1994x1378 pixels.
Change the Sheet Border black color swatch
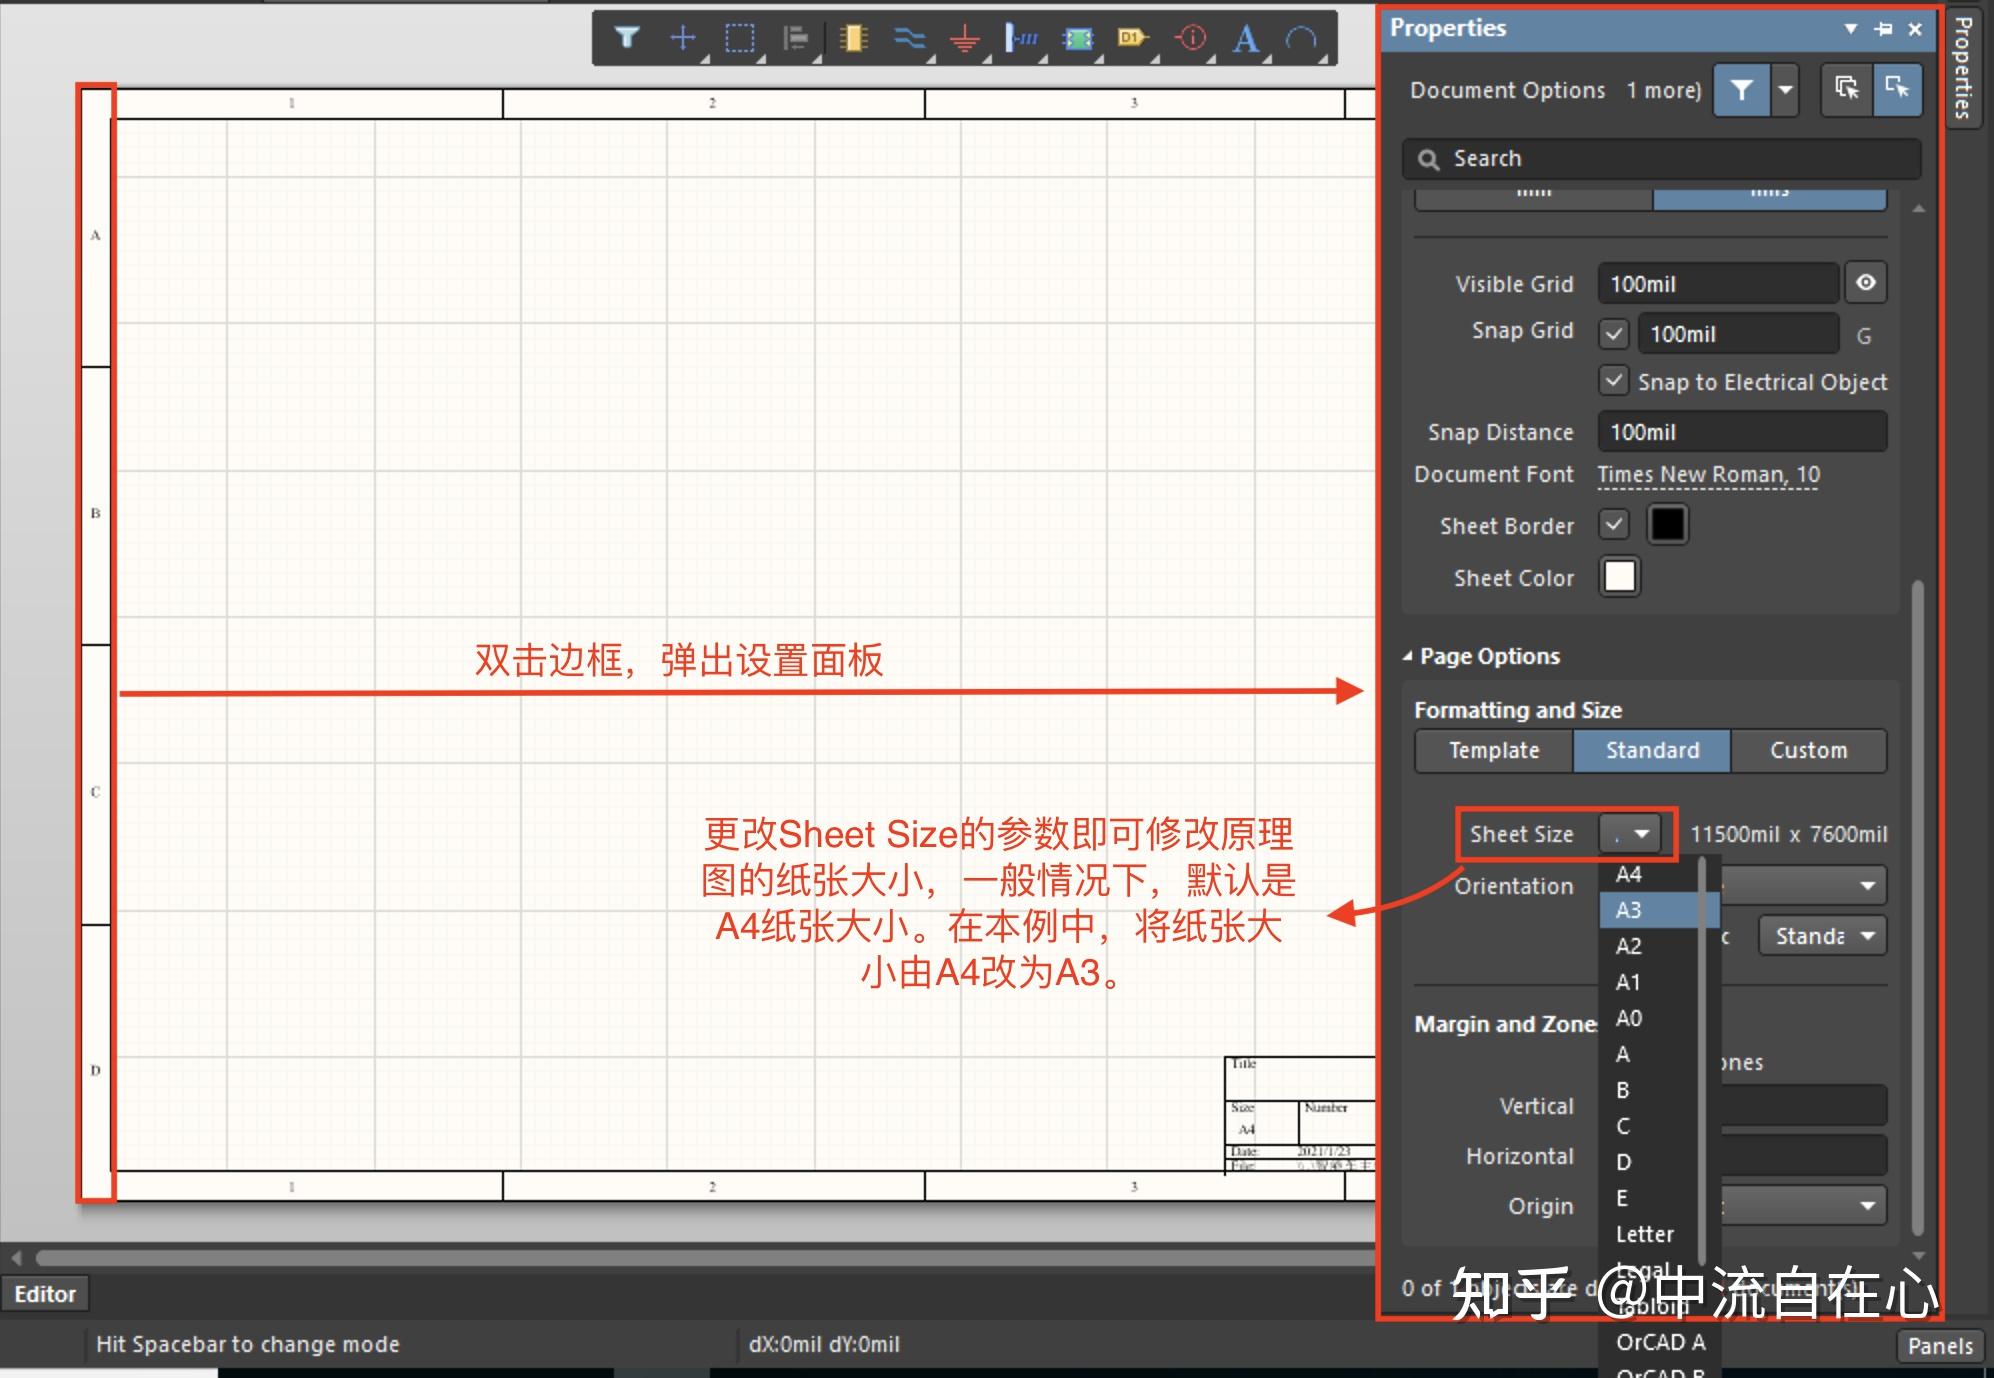click(1667, 524)
